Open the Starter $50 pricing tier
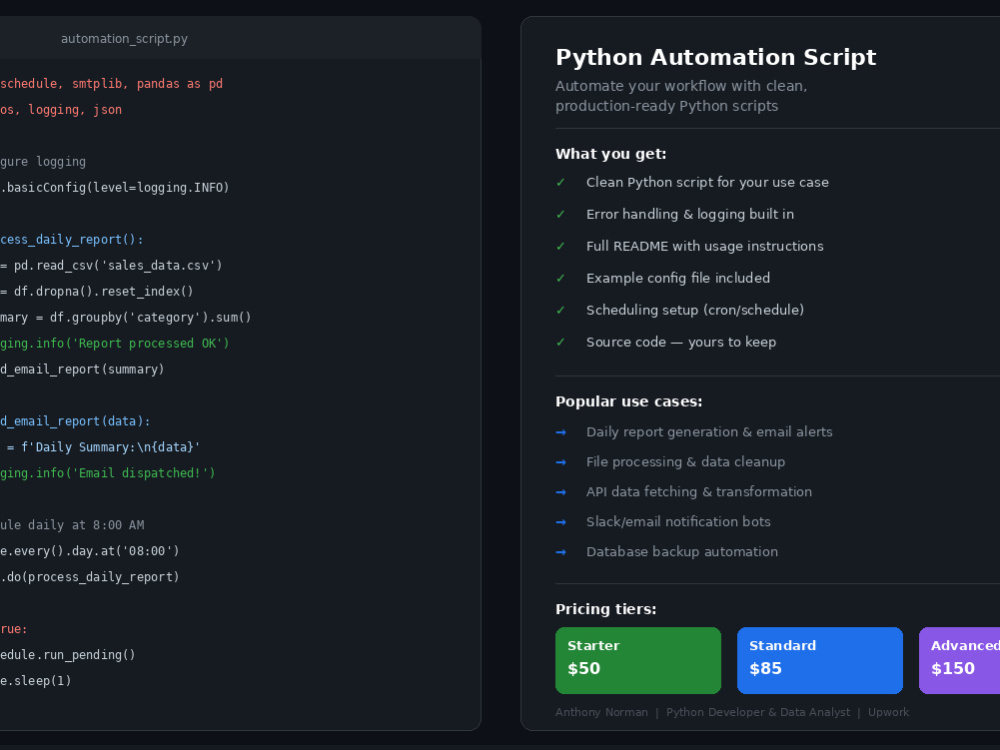The image size is (1000, 750). pos(638,660)
